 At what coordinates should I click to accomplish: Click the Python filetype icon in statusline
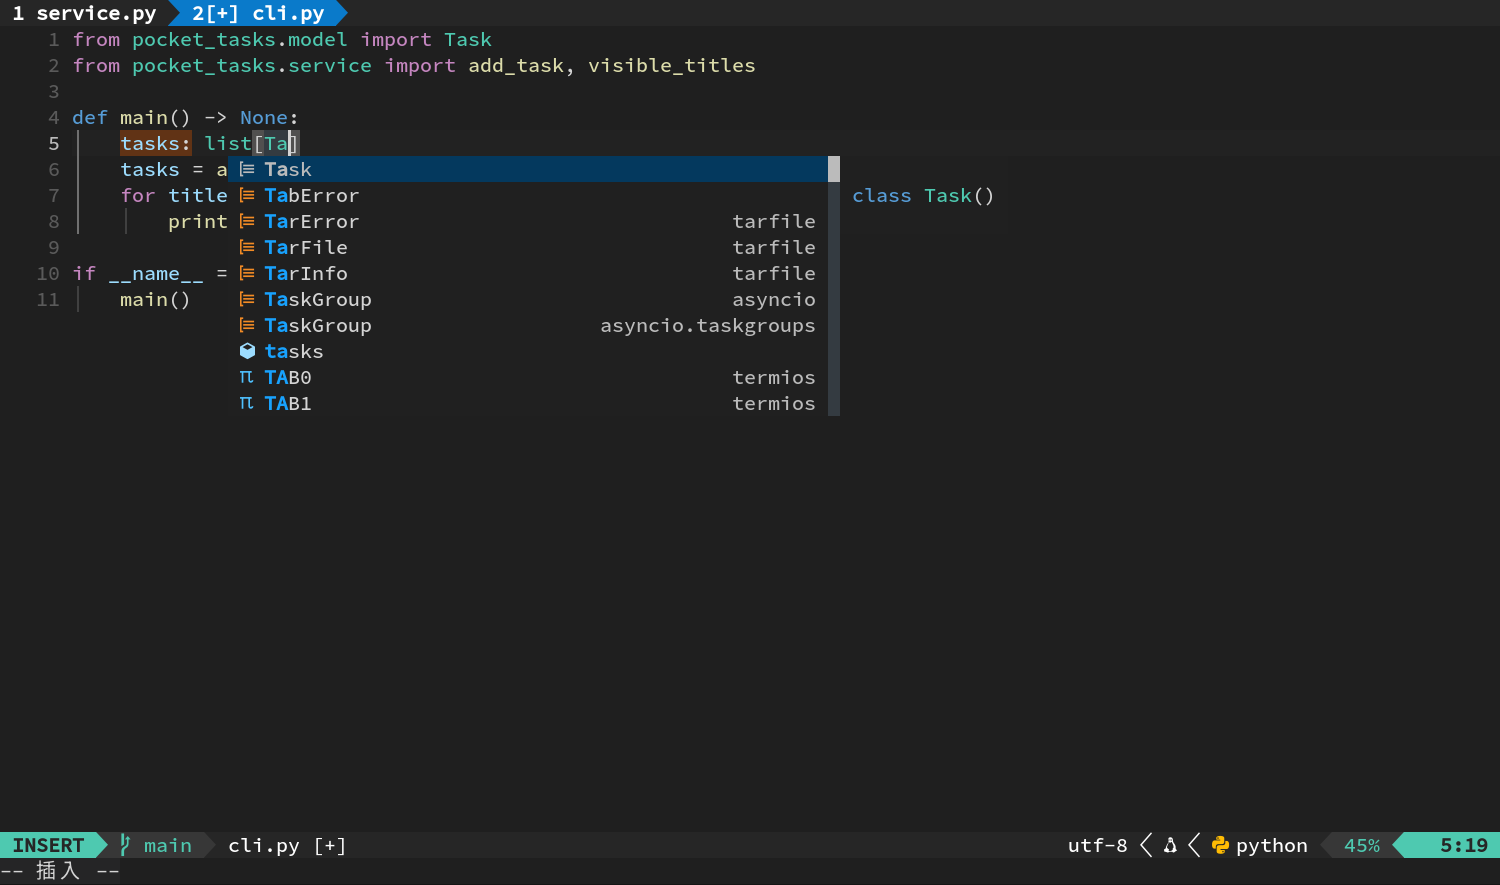pos(1220,846)
